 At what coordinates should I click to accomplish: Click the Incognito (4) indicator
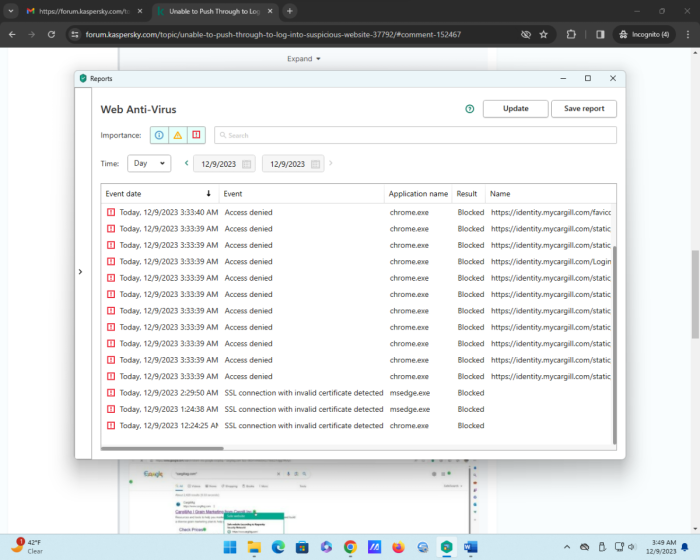pos(644,34)
